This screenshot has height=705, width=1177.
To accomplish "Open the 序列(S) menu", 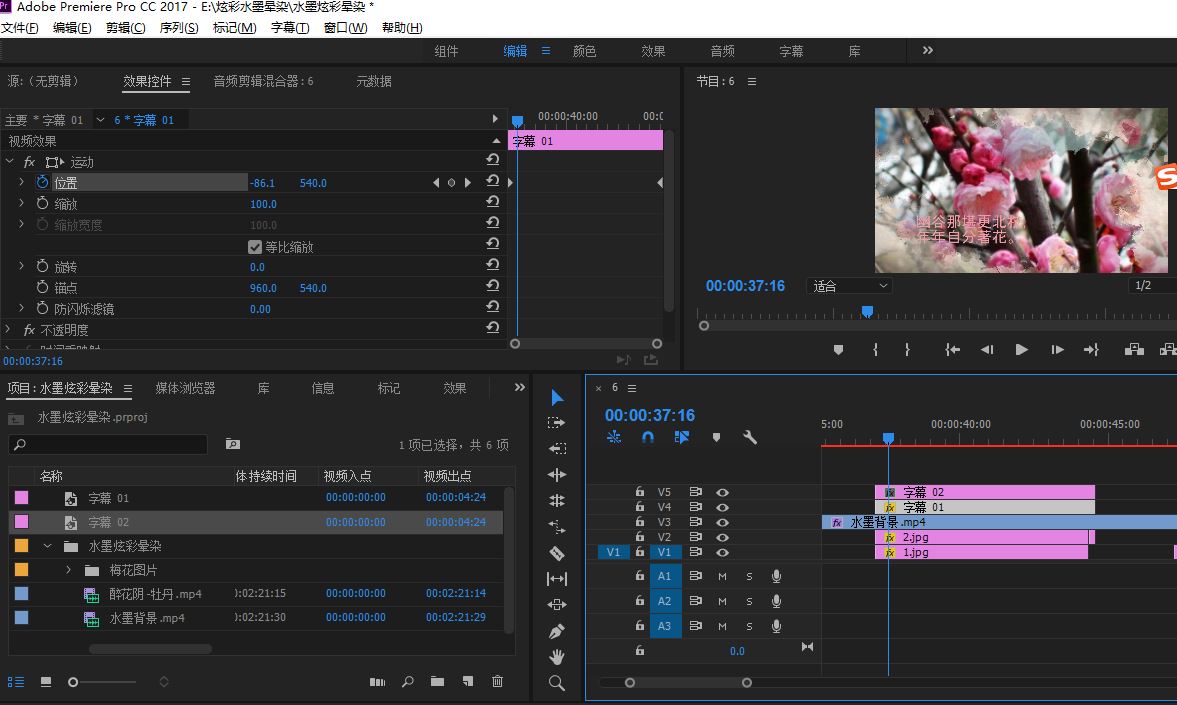I will point(179,27).
